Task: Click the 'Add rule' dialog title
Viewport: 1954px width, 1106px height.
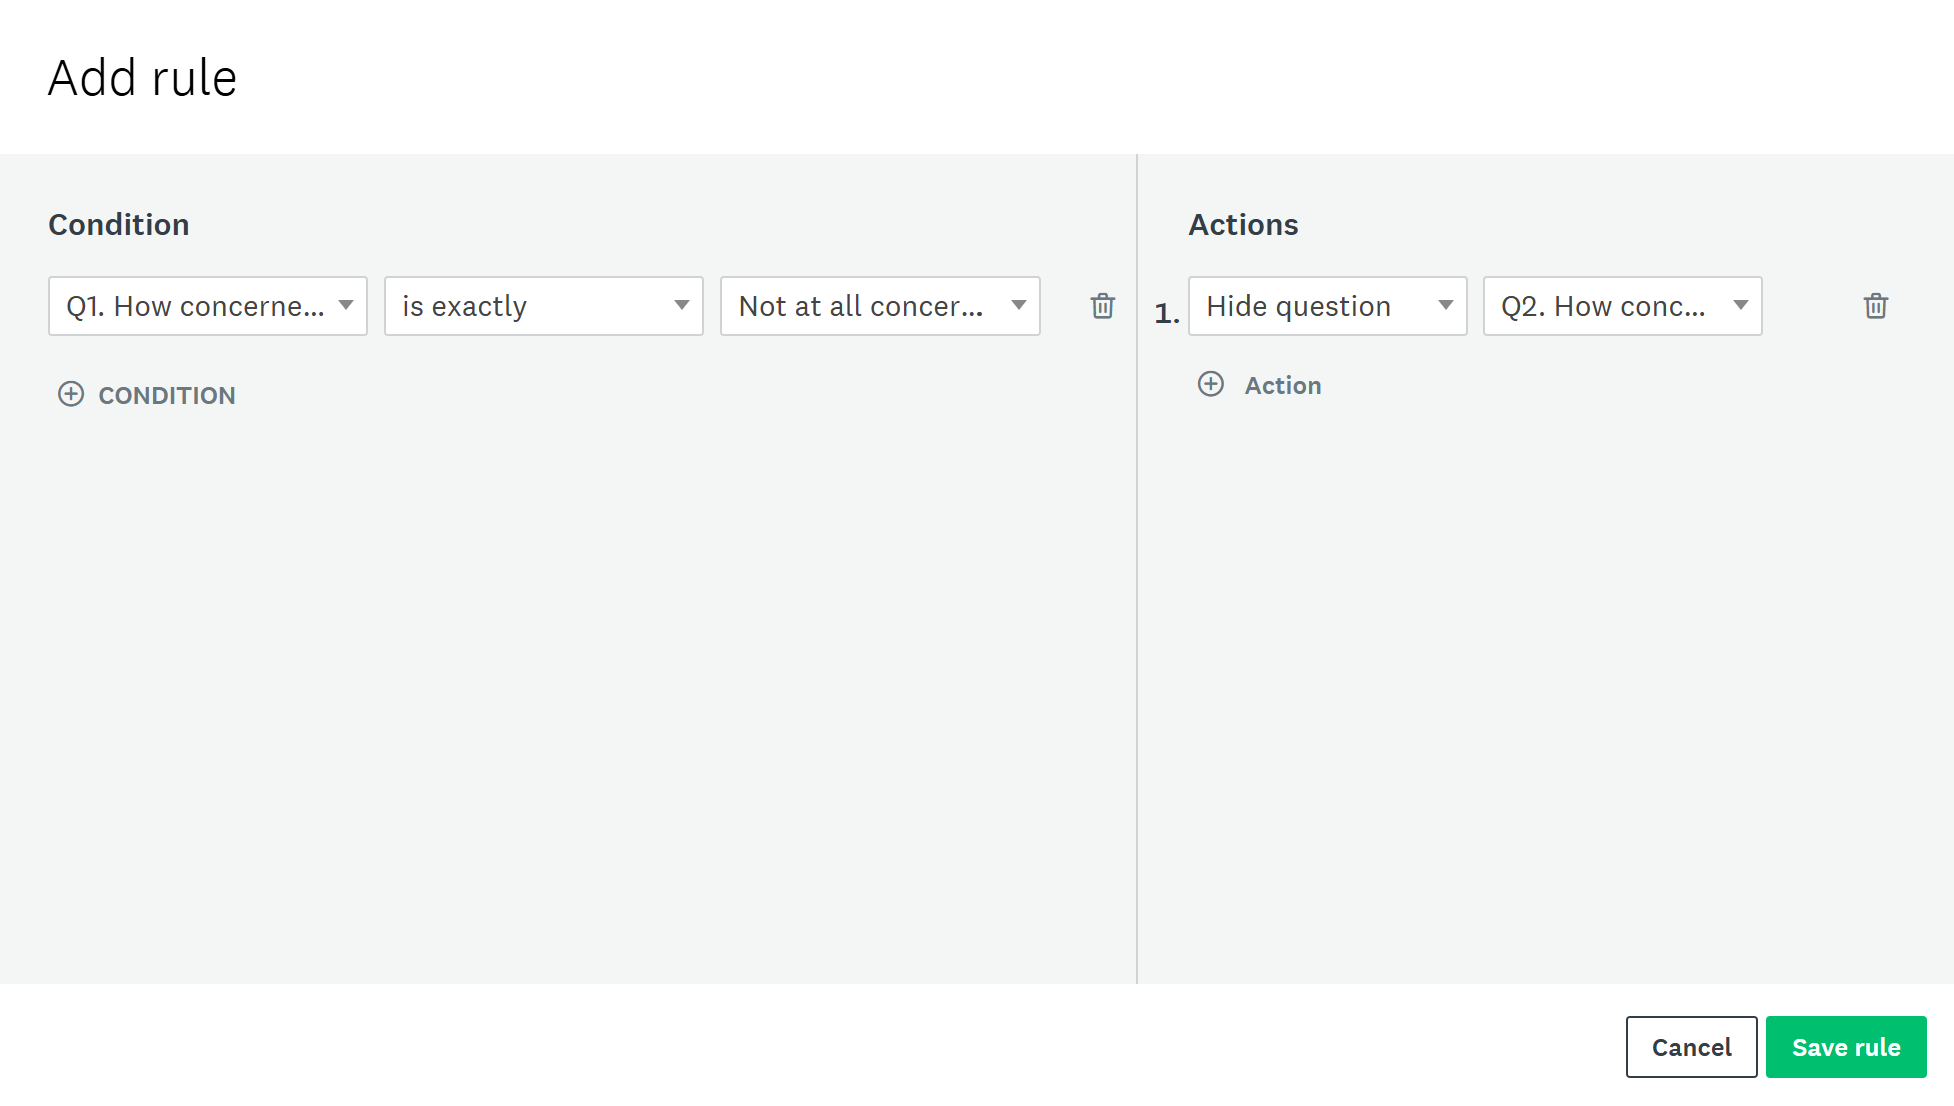Action: [142, 78]
